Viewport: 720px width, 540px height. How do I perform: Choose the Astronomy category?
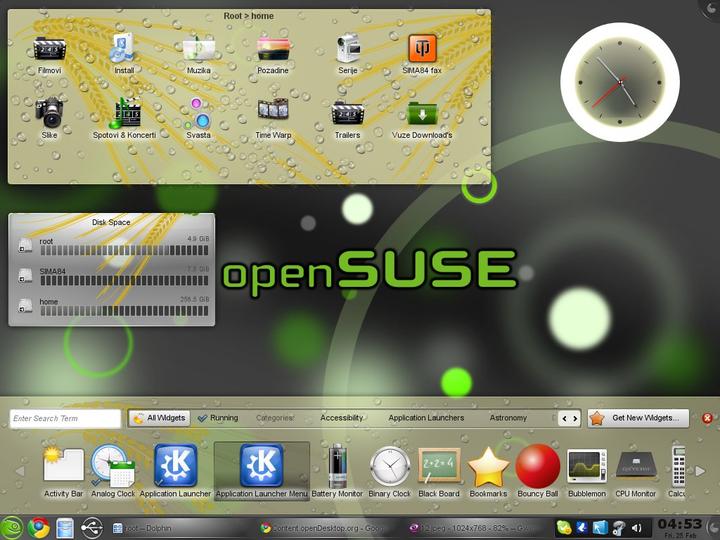coord(508,418)
